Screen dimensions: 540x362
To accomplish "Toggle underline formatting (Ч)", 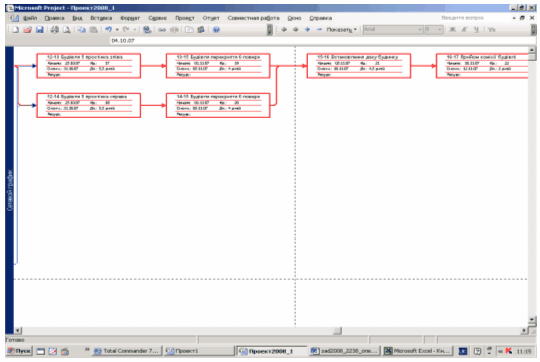I will point(476,30).
